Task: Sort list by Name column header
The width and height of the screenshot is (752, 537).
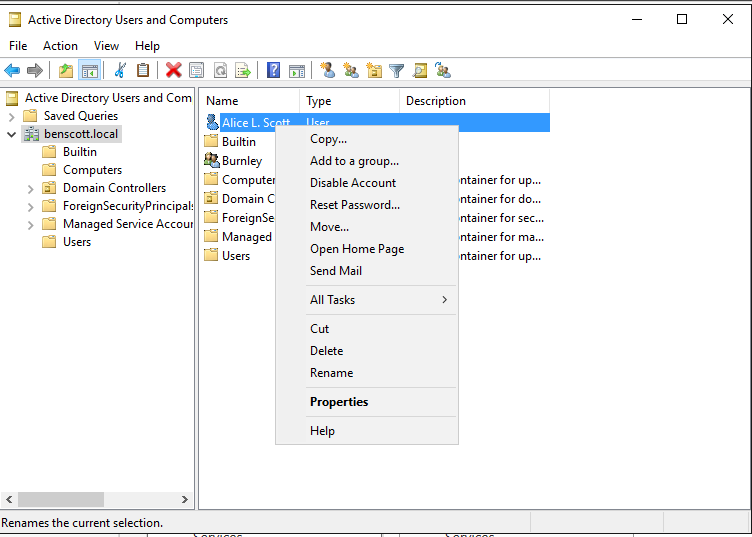Action: point(249,101)
